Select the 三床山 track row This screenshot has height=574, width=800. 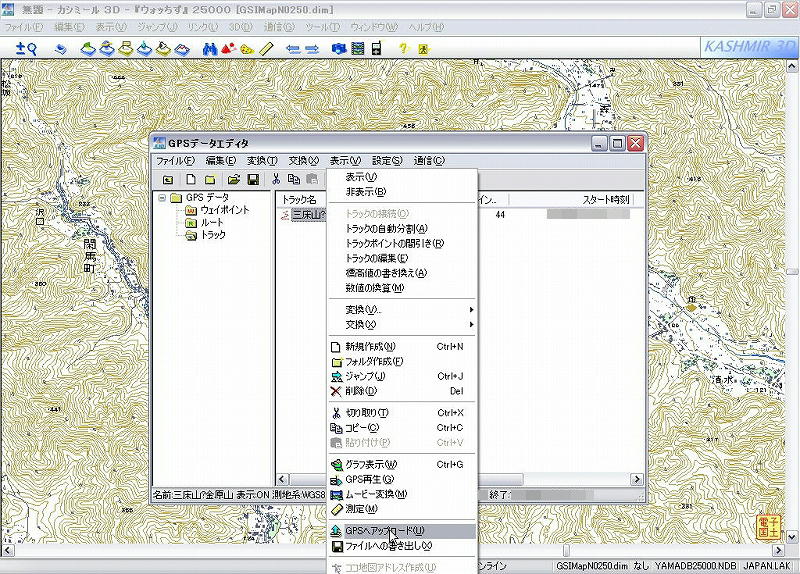[308, 215]
